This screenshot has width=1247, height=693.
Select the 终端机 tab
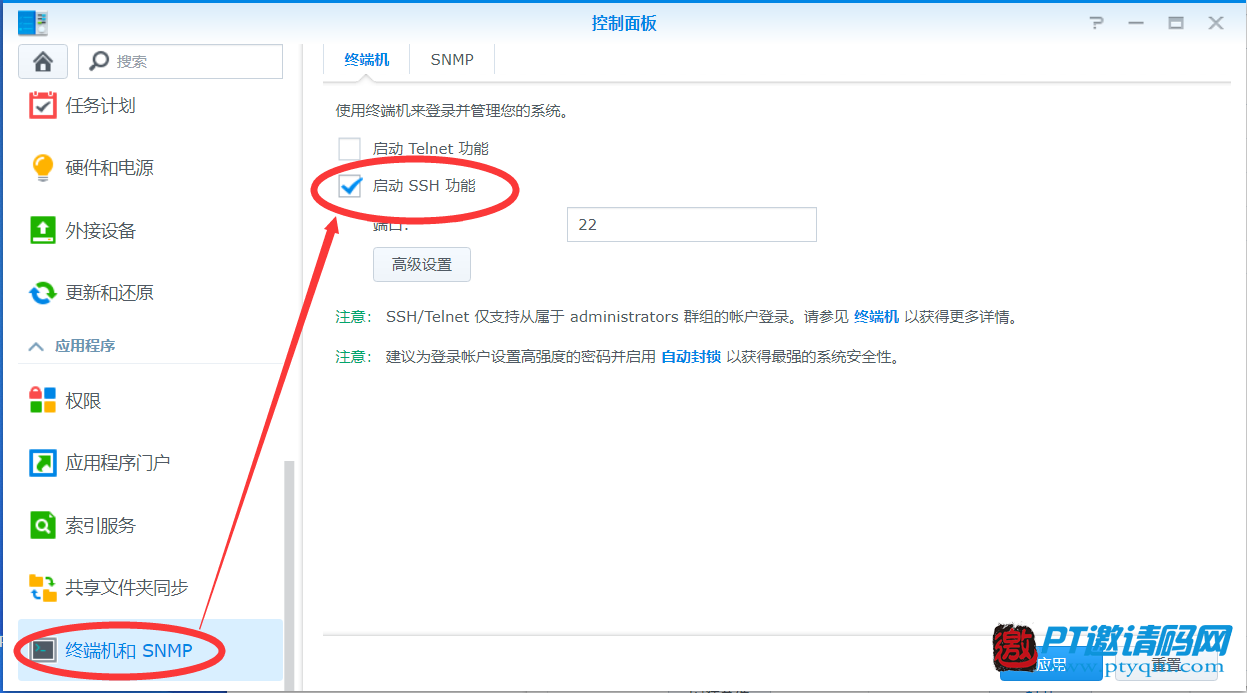[x=366, y=59]
